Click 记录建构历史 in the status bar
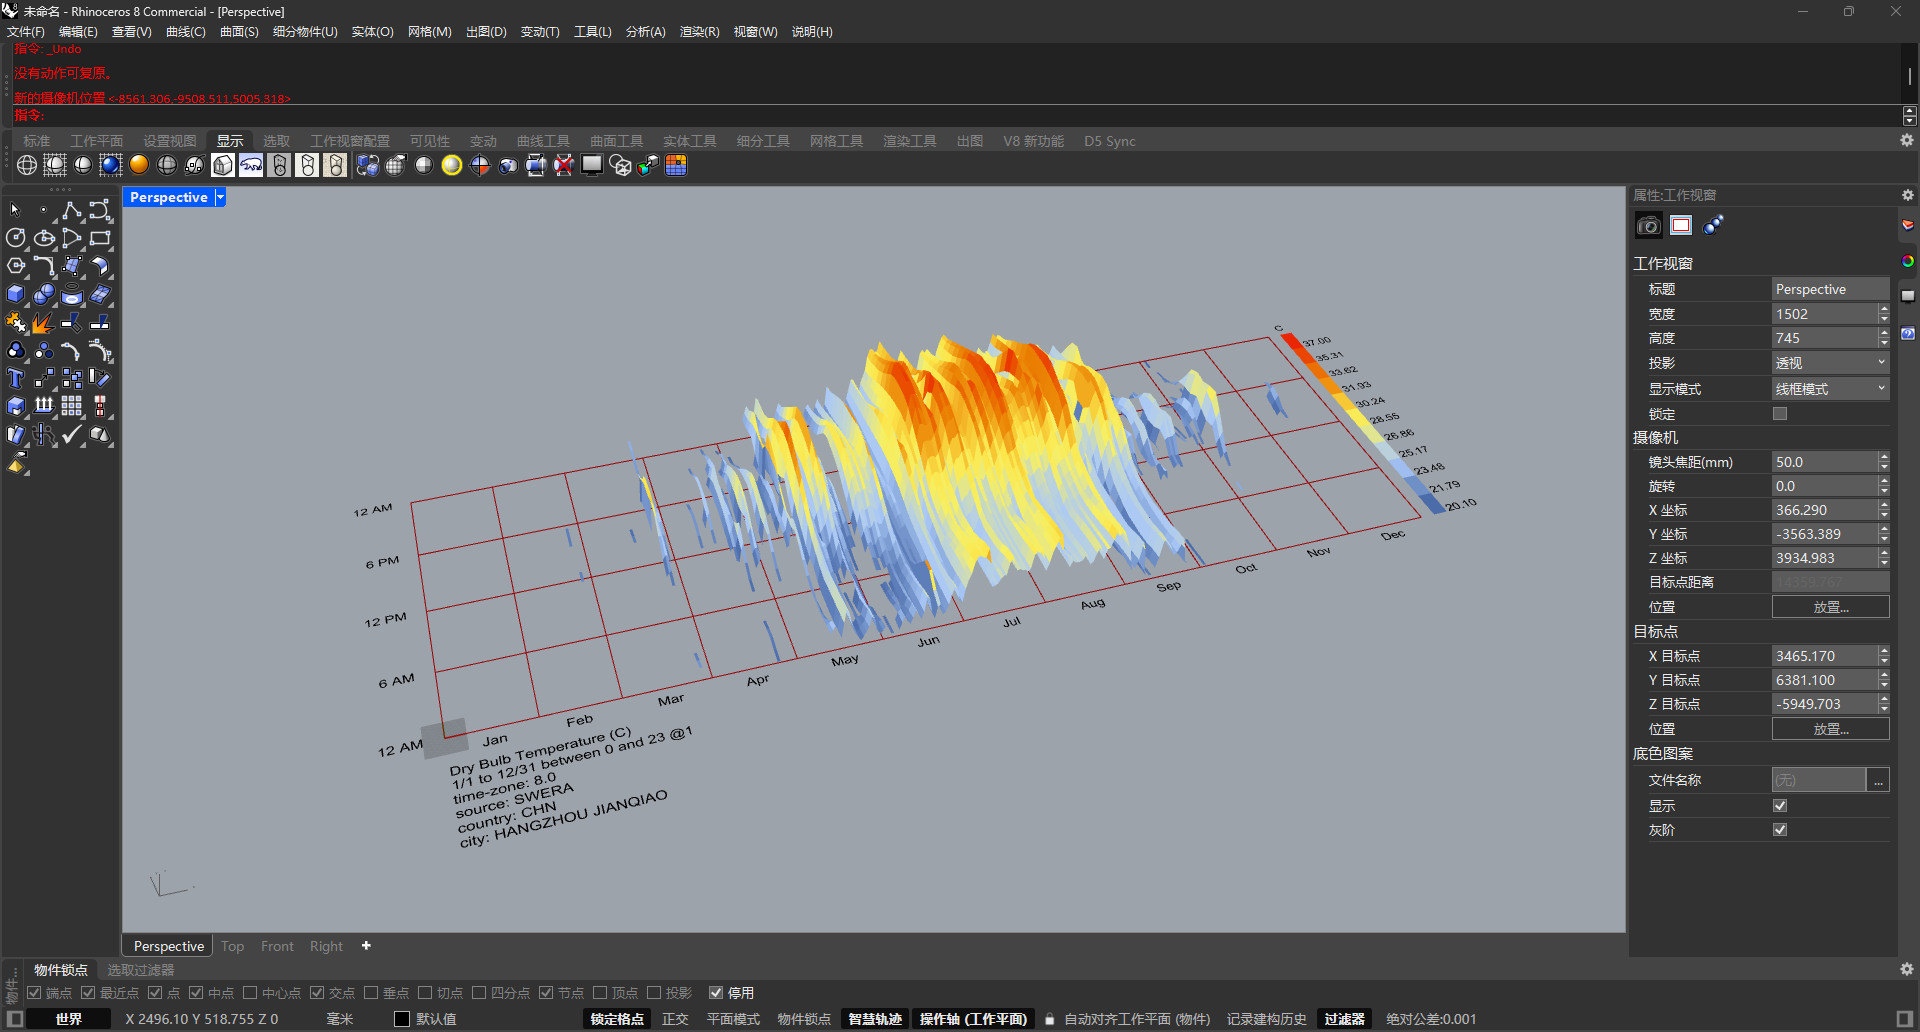This screenshot has width=1920, height=1032. pyautogui.click(x=1266, y=1019)
